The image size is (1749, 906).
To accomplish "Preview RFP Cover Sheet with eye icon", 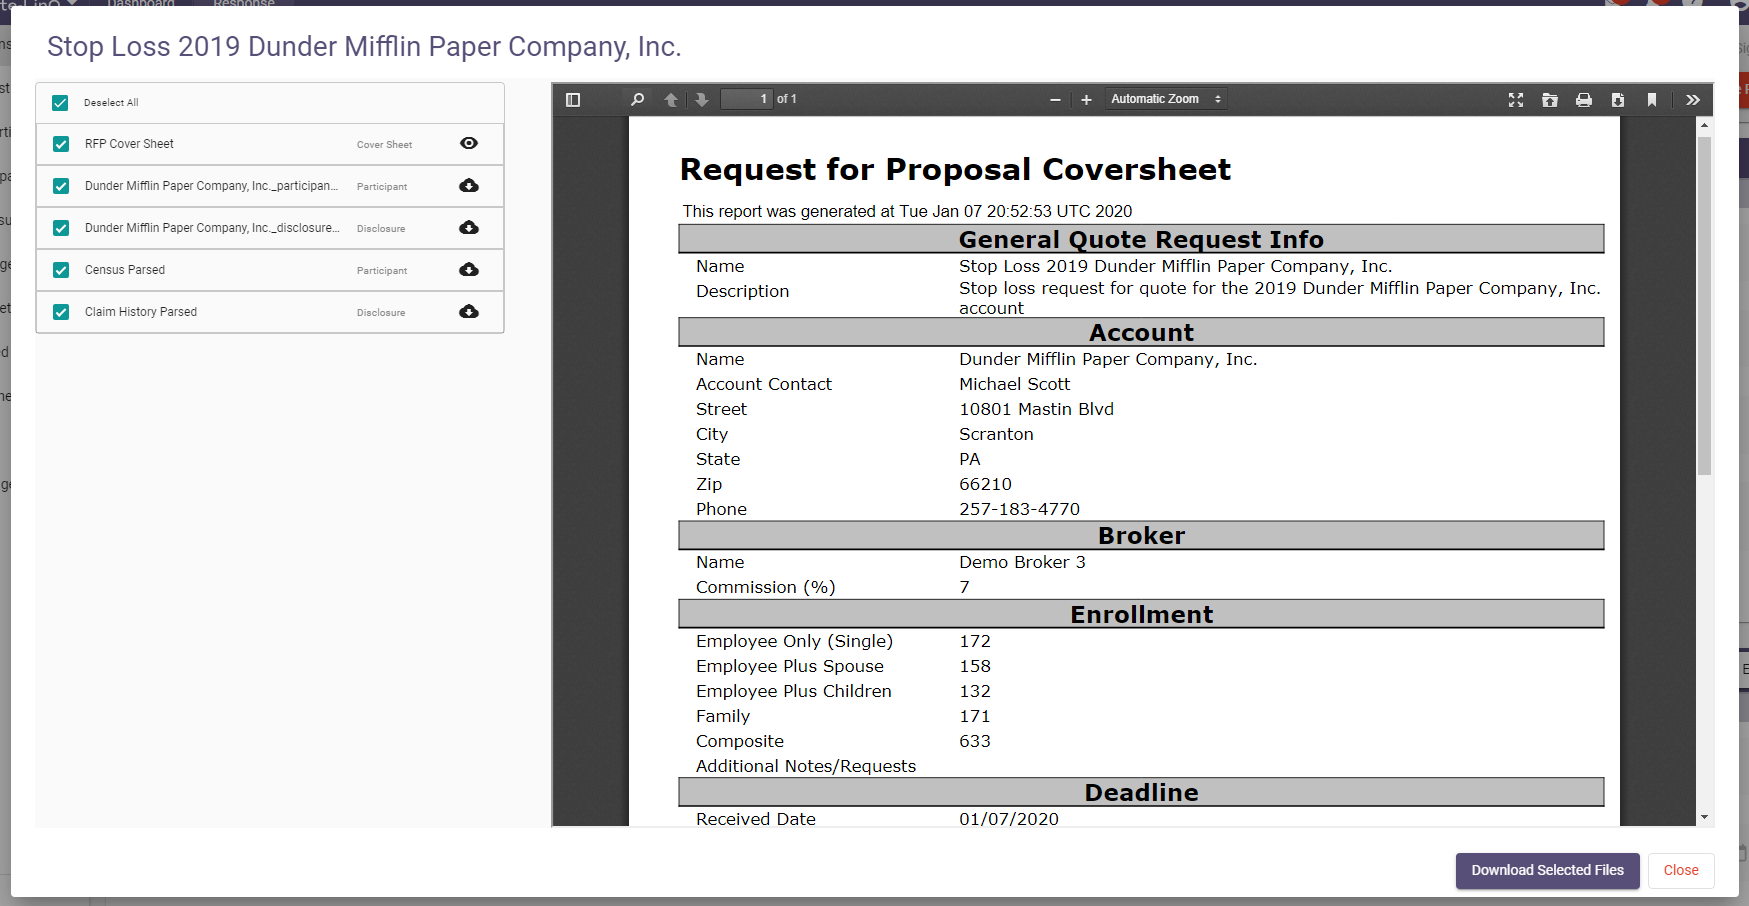I will point(468,144).
